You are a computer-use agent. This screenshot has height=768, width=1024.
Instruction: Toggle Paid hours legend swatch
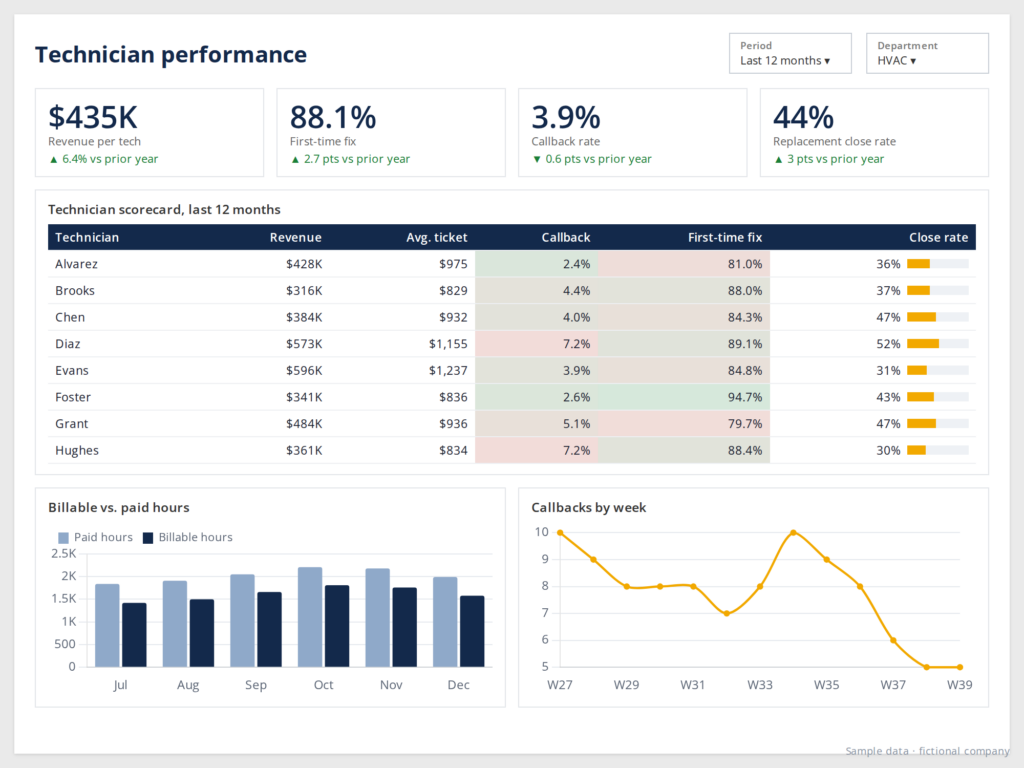pyautogui.click(x=63, y=537)
